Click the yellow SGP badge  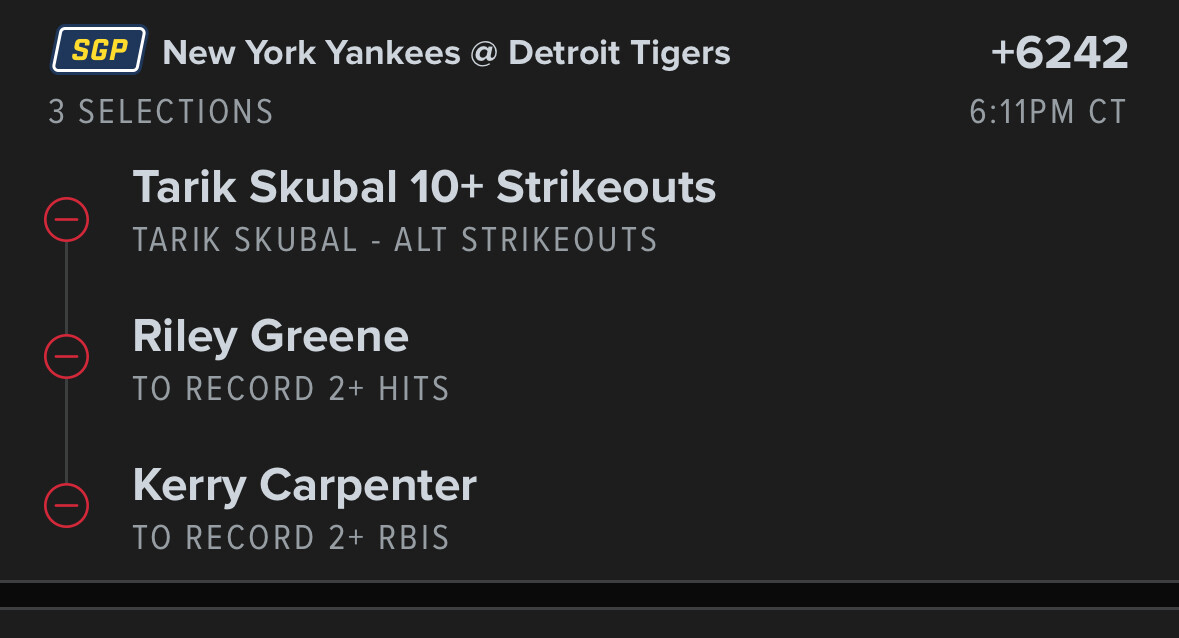99,51
